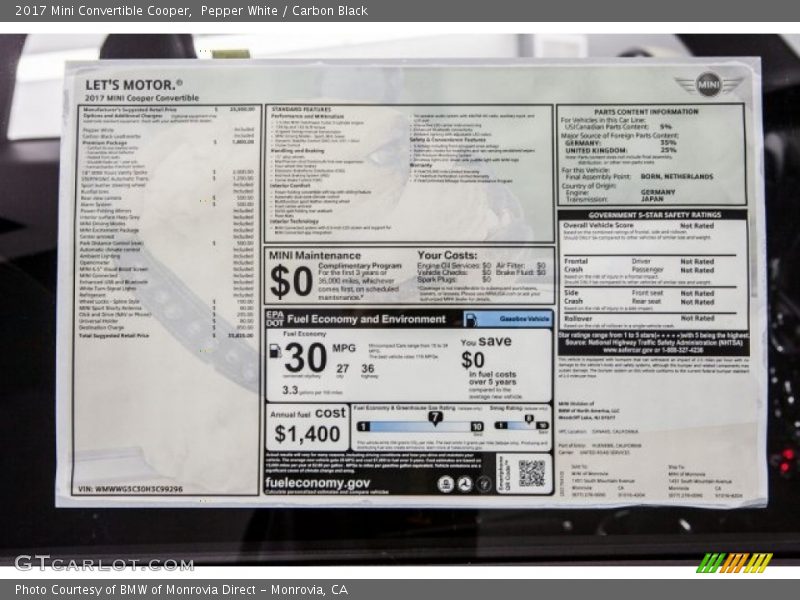Click the fuel pump icon beside 30 MPG
Screen dimensions: 800x600
275,351
